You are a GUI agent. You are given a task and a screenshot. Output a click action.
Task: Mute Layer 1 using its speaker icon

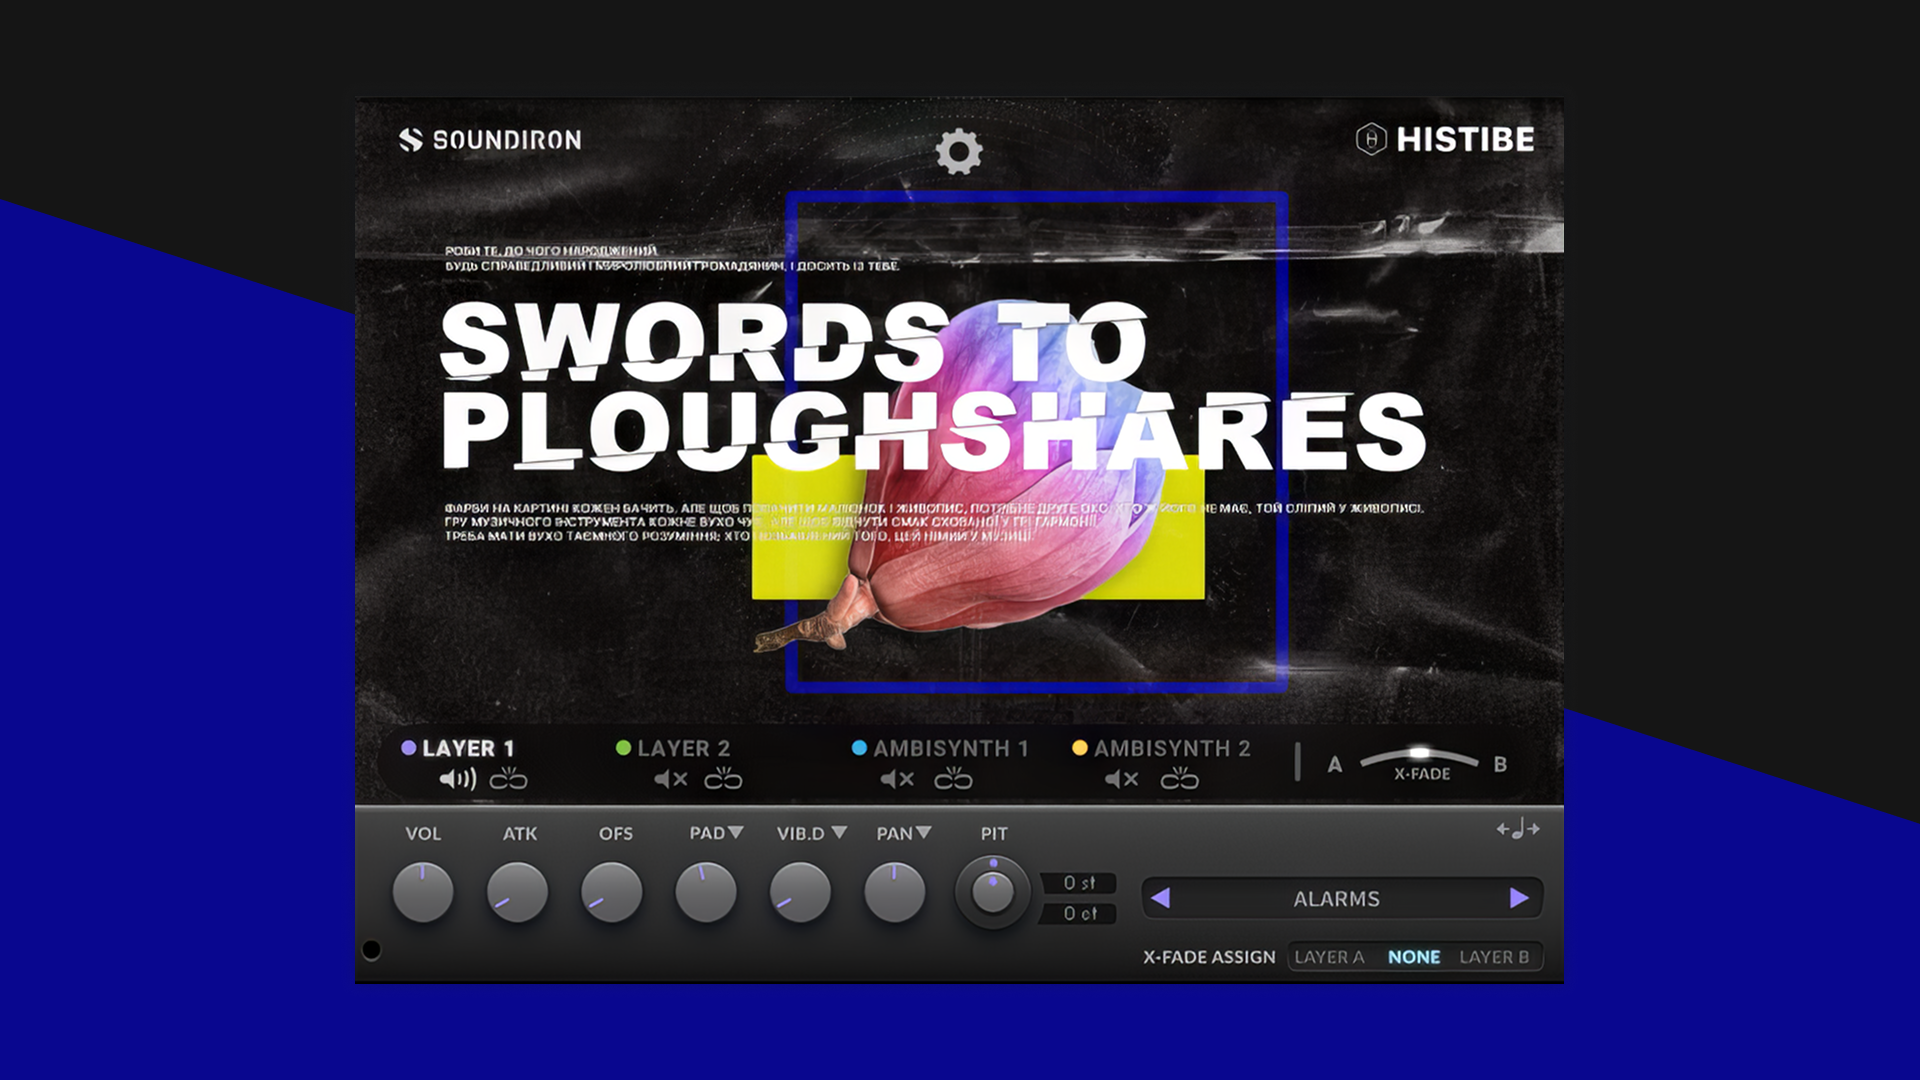[x=458, y=777]
